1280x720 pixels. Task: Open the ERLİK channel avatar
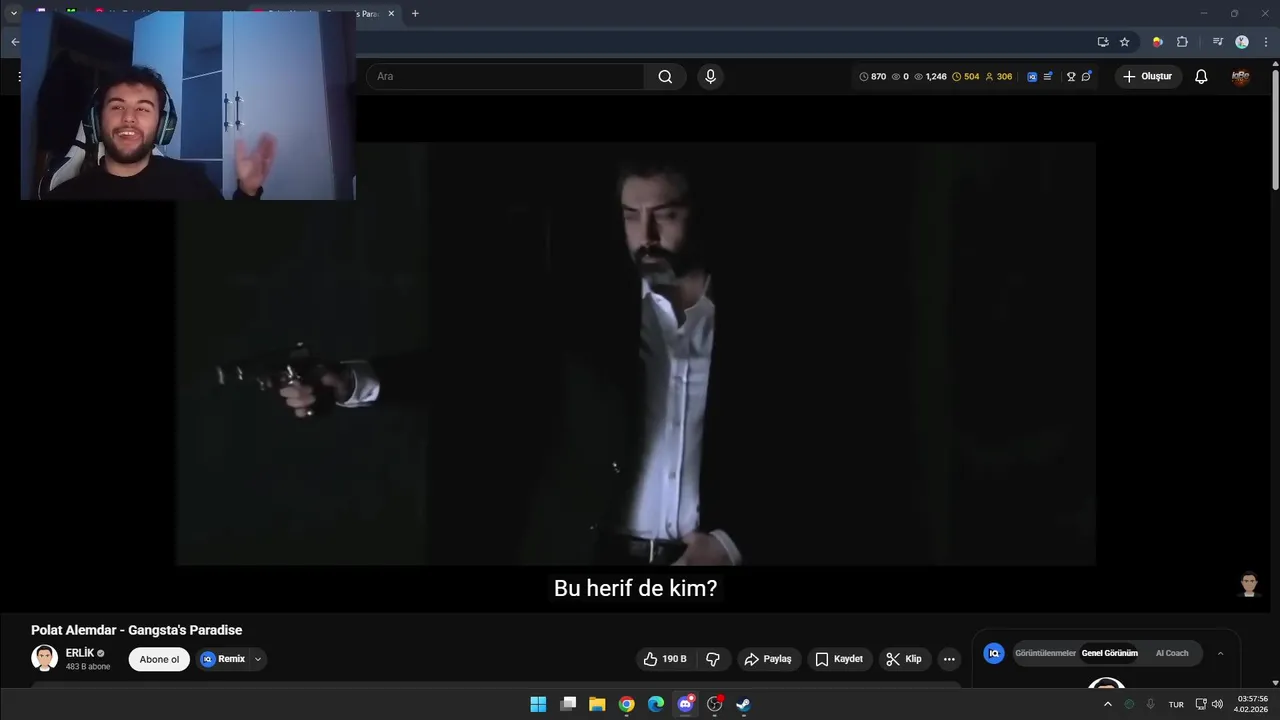[44, 658]
